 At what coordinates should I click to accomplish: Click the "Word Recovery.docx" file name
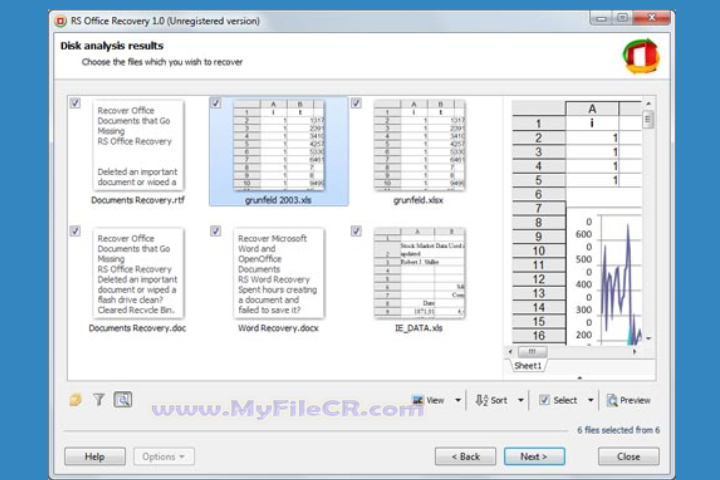click(278, 328)
